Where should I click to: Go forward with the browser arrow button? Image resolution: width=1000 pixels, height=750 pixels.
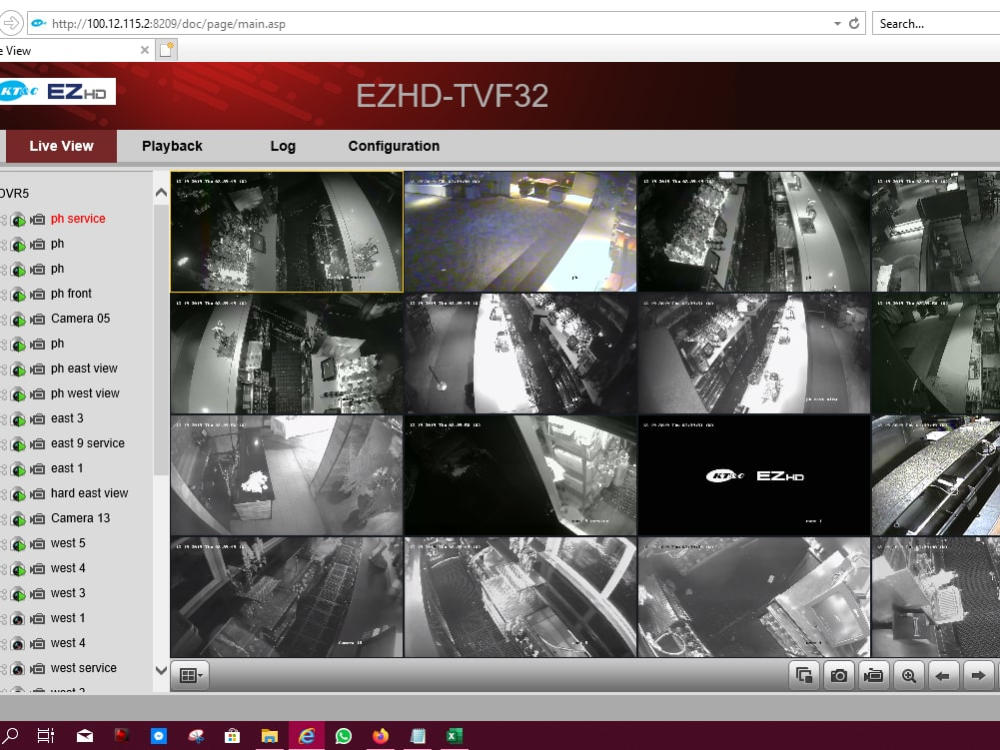click(x=11, y=24)
